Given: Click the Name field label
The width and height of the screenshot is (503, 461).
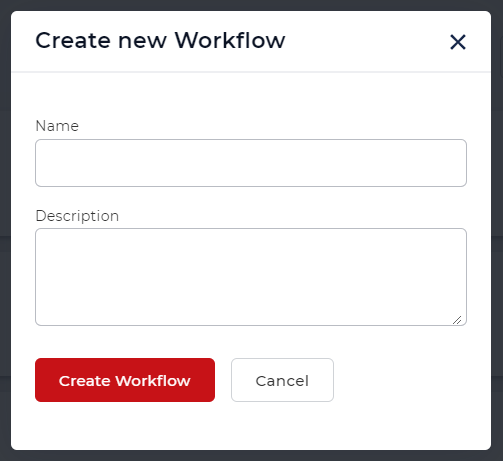Looking at the screenshot, I should pyautogui.click(x=57, y=126).
